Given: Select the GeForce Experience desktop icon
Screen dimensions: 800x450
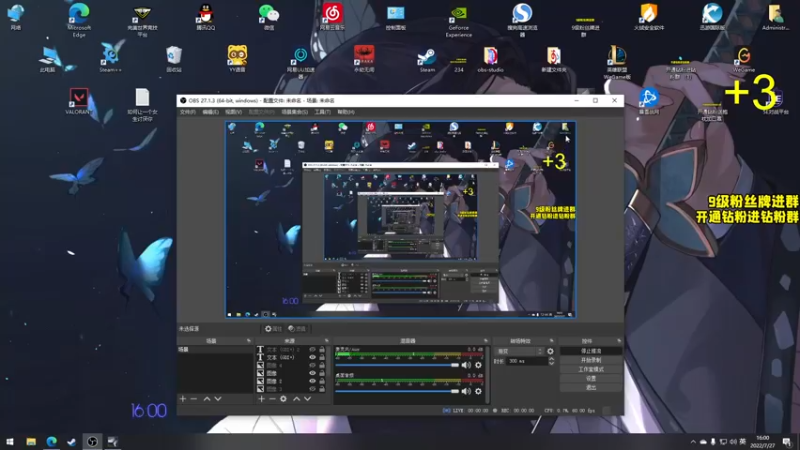Looking at the screenshot, I should pyautogui.click(x=458, y=21).
